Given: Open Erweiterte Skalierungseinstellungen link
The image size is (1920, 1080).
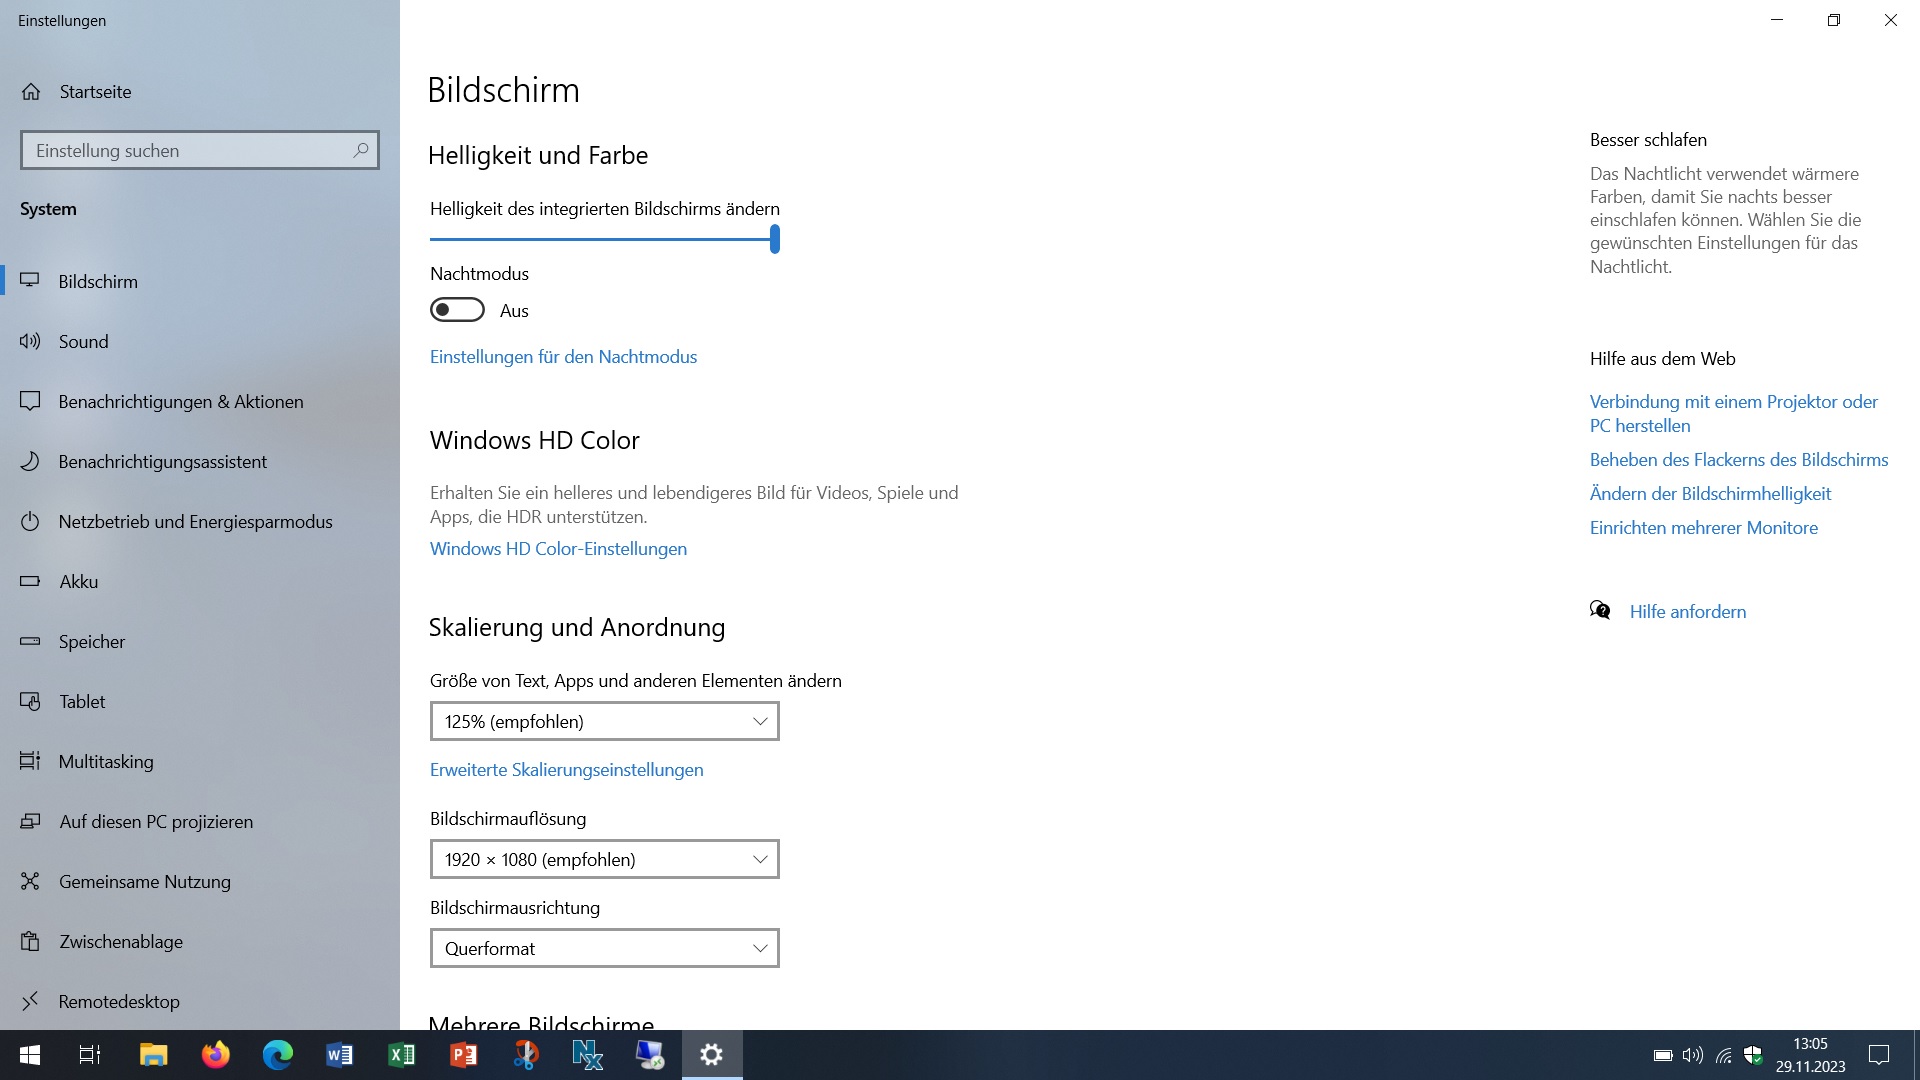Looking at the screenshot, I should tap(566, 770).
